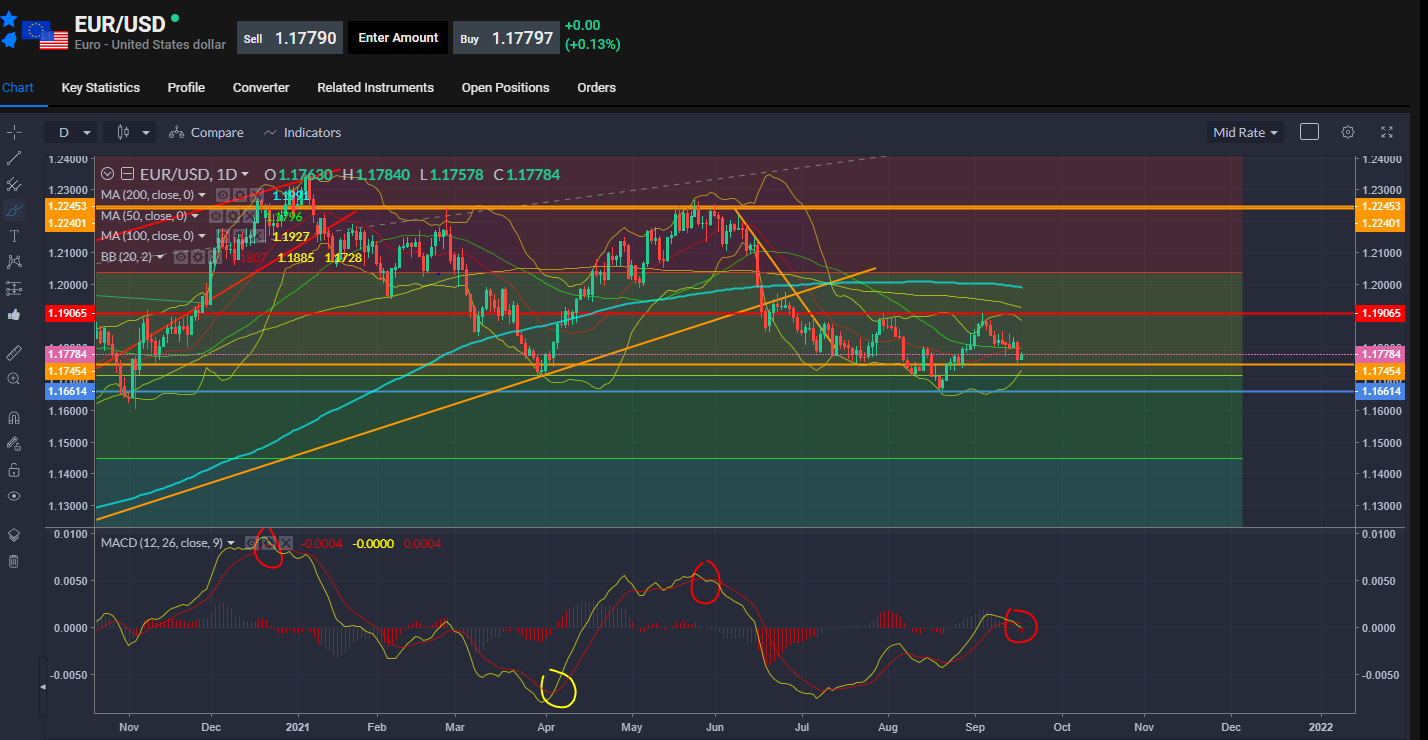
Task: Click the Enter Amount field
Action: (398, 38)
